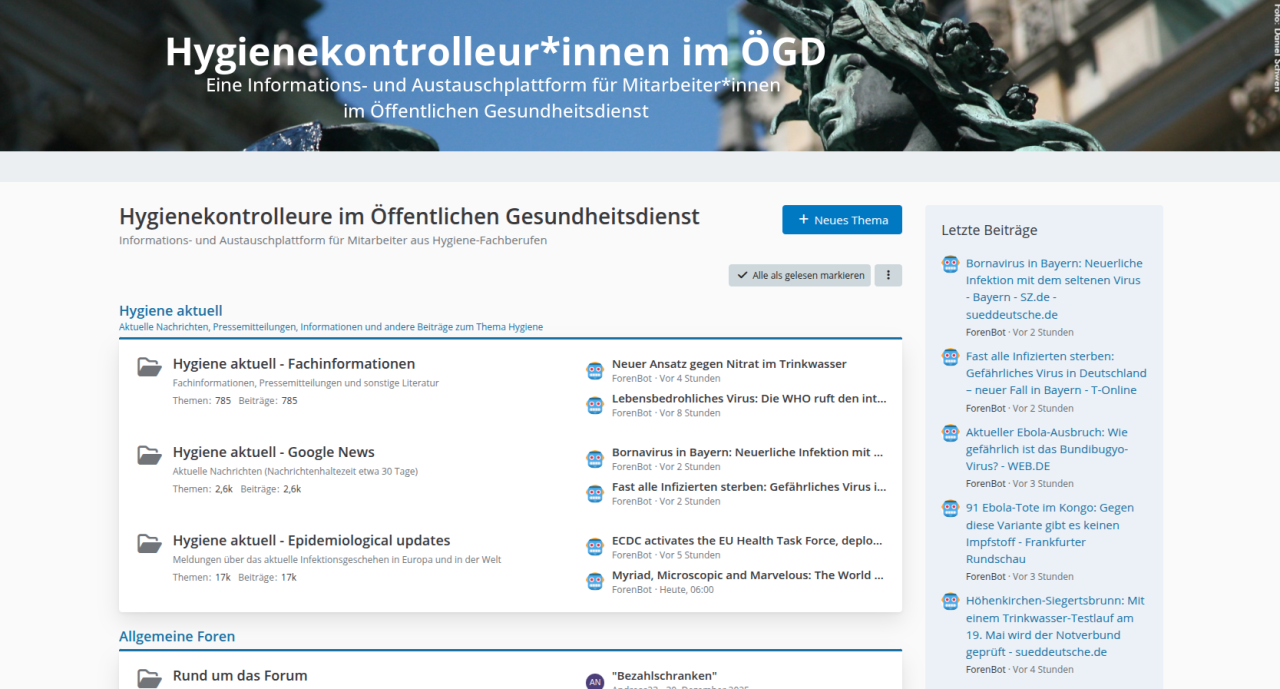The image size is (1280, 689).
Task: Click ForenBot avatar next to Lebensbedrohliches Virus post
Action: (595, 405)
